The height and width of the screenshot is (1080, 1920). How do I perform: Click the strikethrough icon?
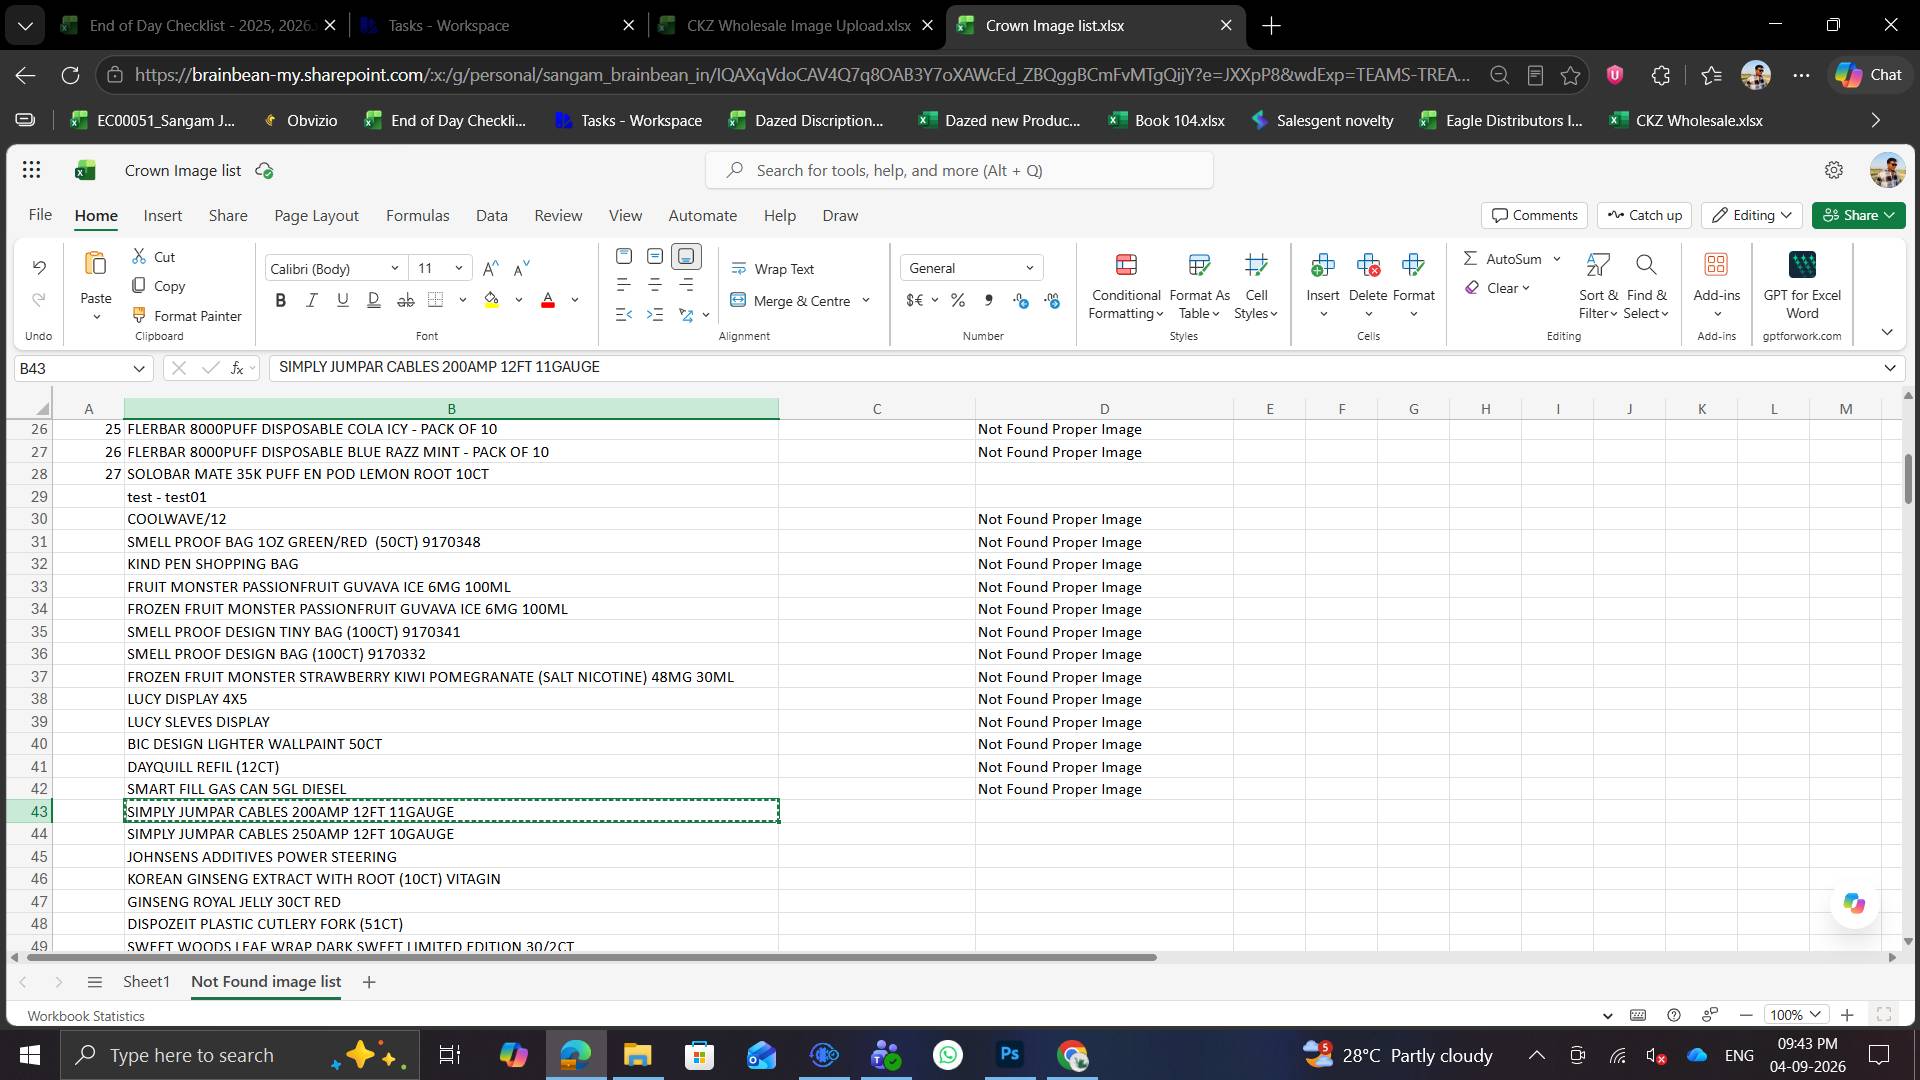point(405,300)
